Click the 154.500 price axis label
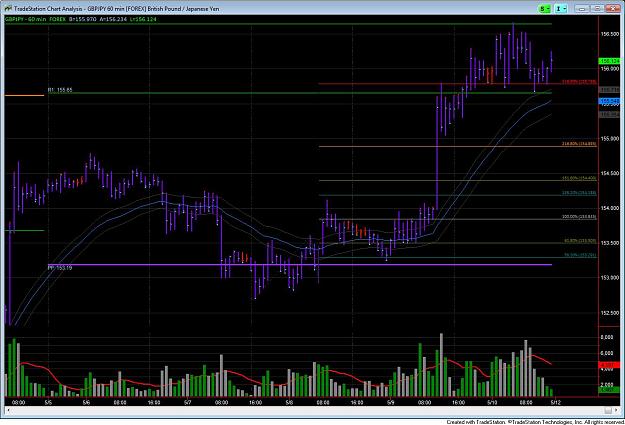 (609, 173)
